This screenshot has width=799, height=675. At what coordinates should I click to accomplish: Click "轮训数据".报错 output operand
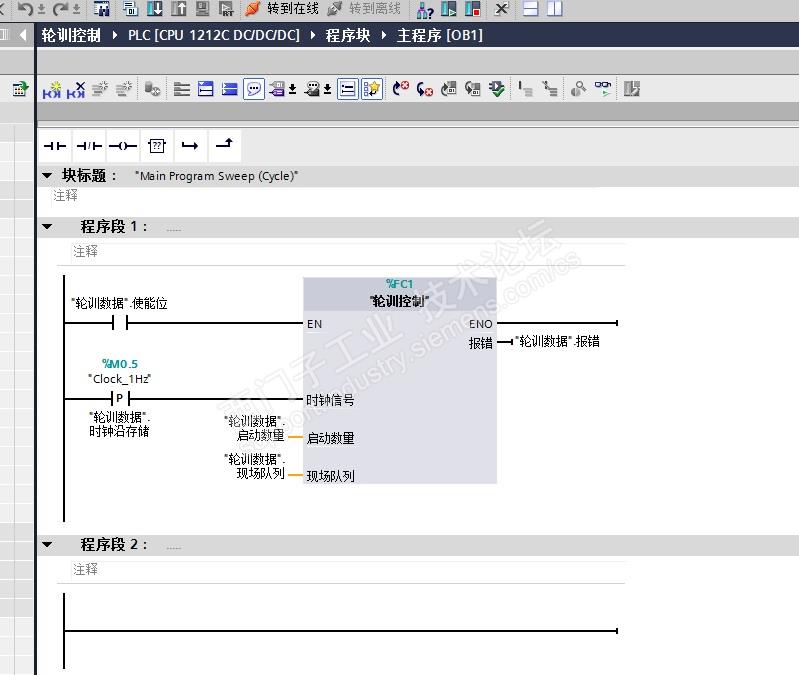[x=557, y=341]
